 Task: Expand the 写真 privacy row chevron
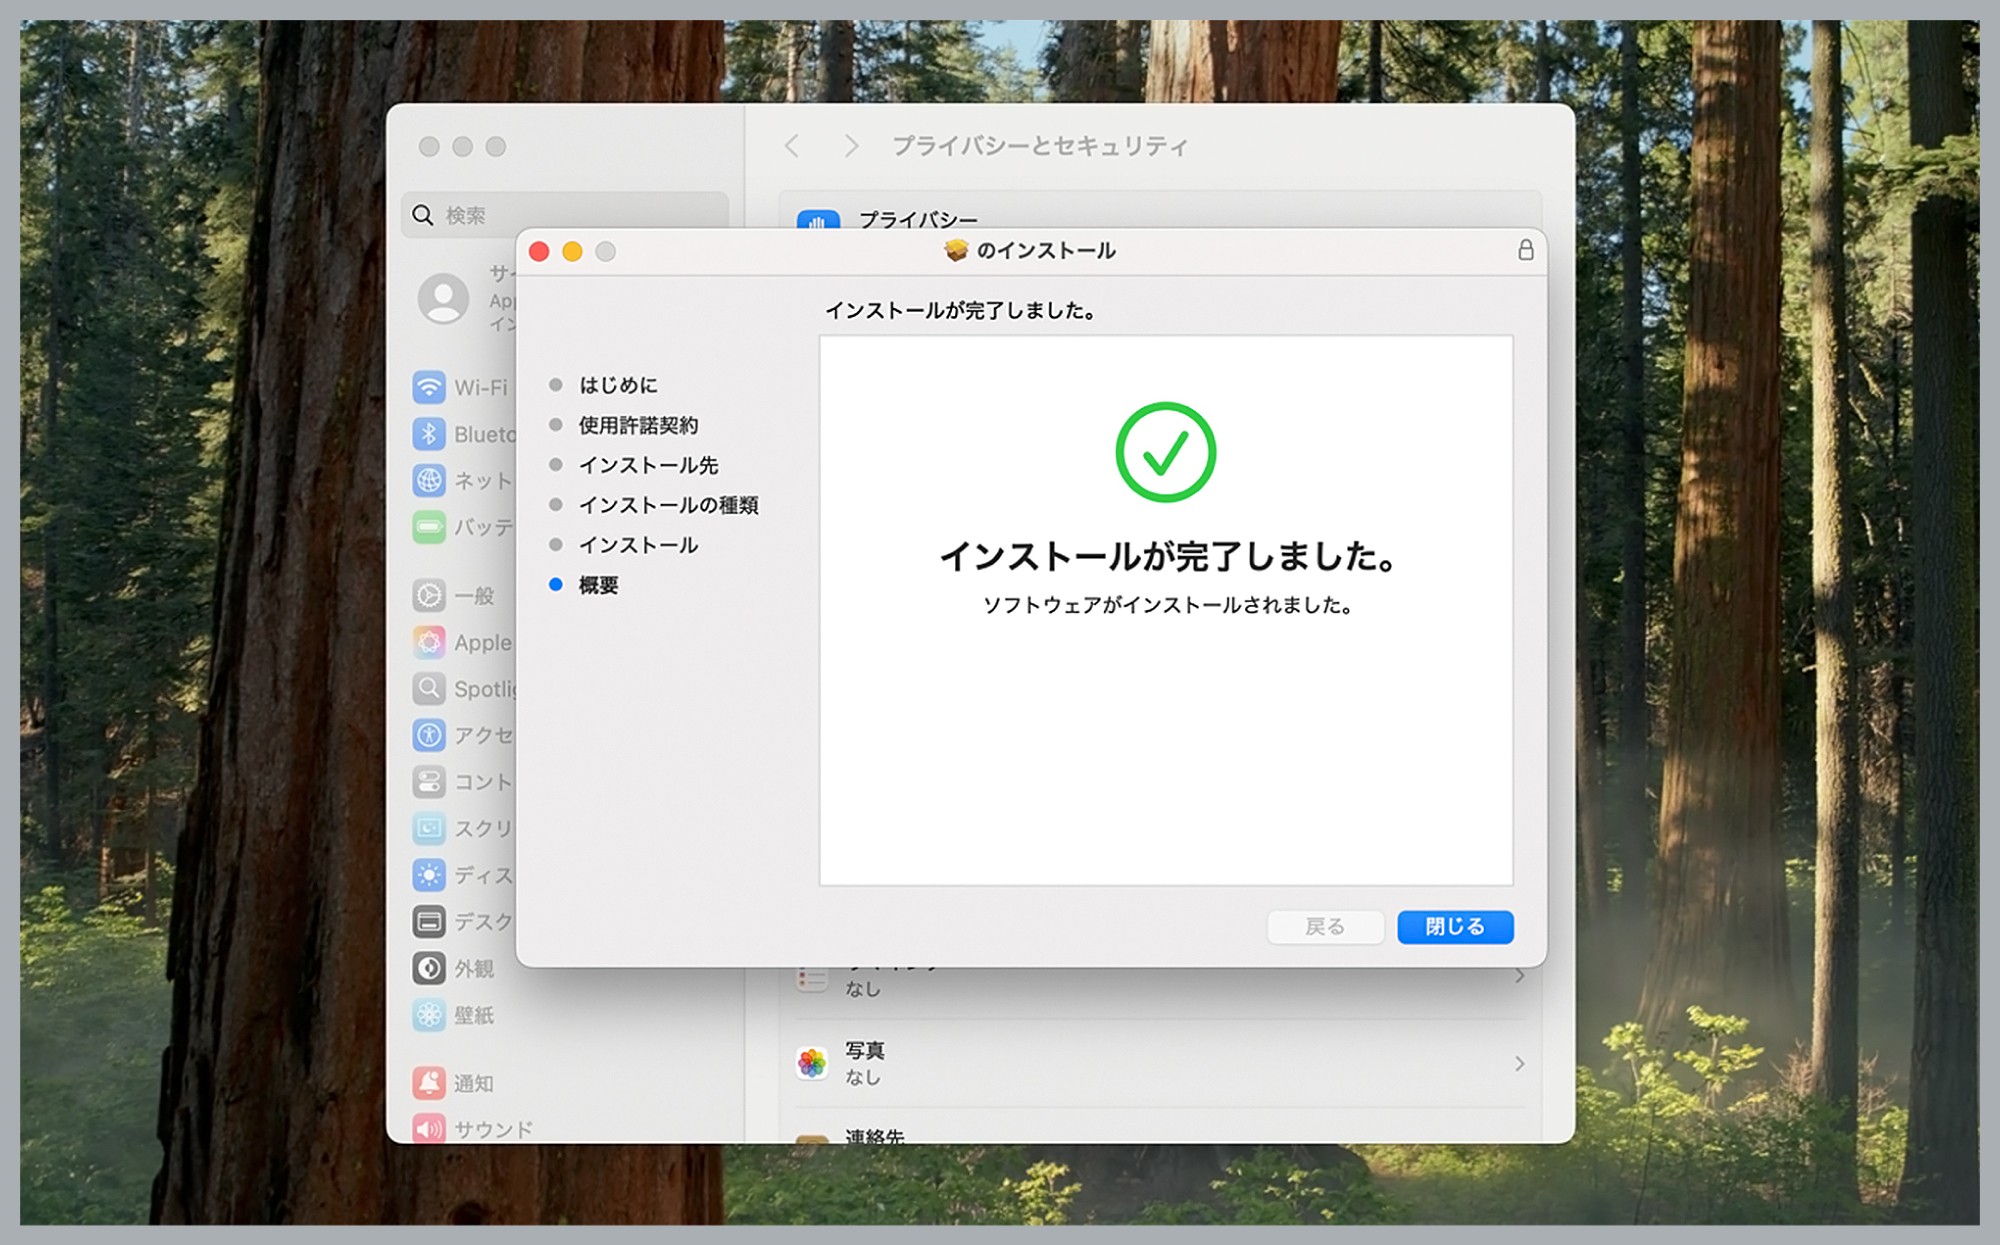point(1522,1063)
